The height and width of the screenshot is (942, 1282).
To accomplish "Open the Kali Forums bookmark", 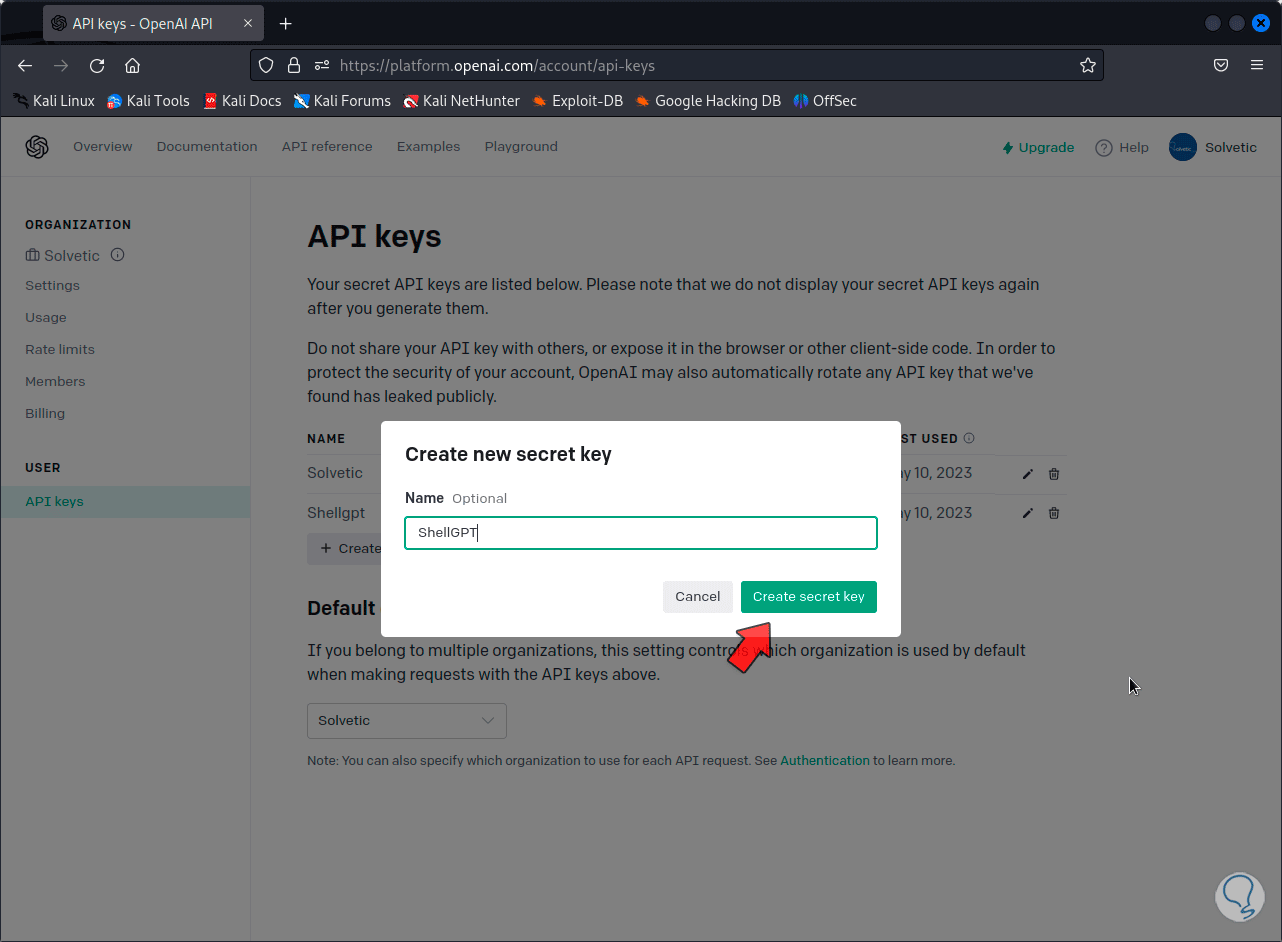I will pos(342,101).
